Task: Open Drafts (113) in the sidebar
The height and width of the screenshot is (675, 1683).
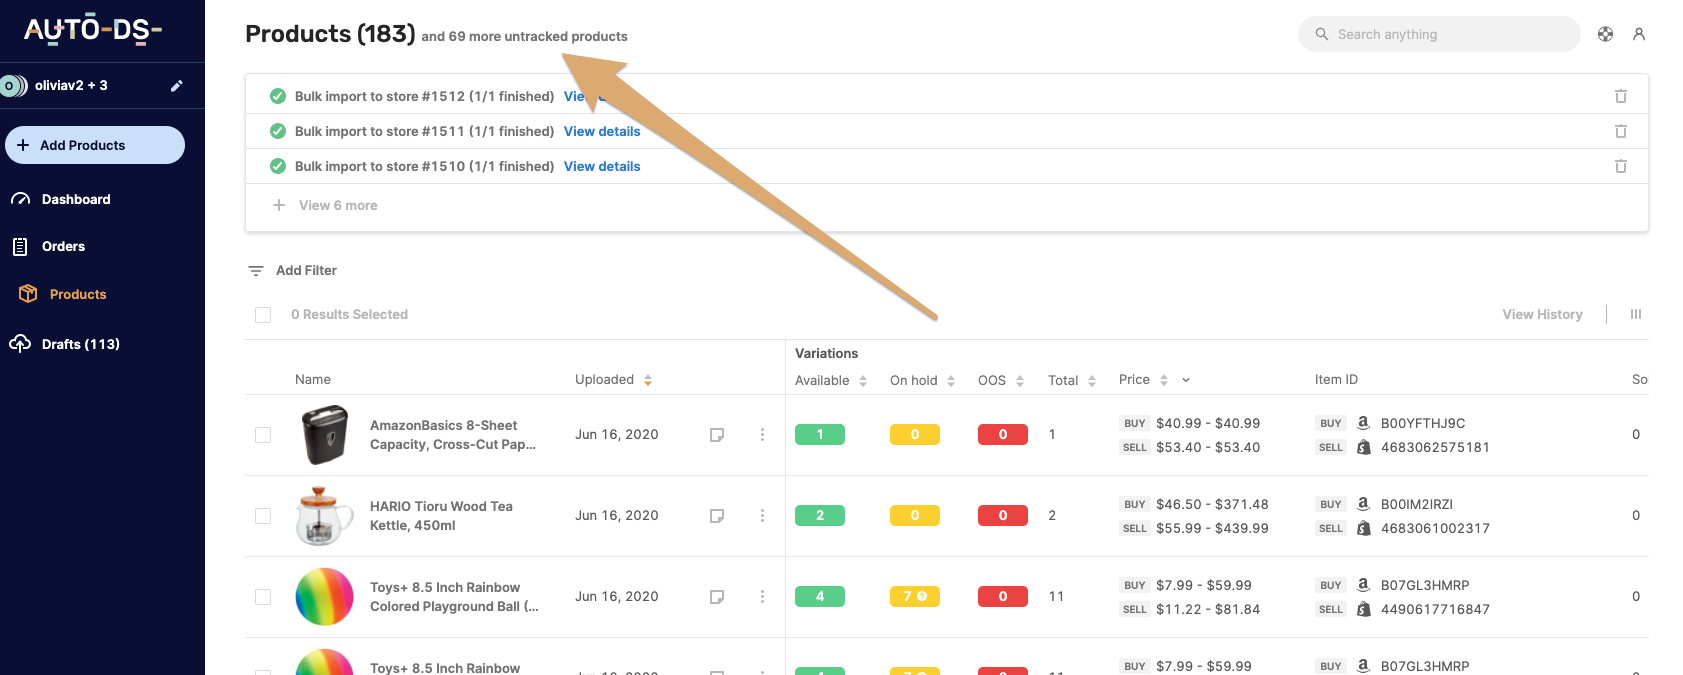Action: 80,344
